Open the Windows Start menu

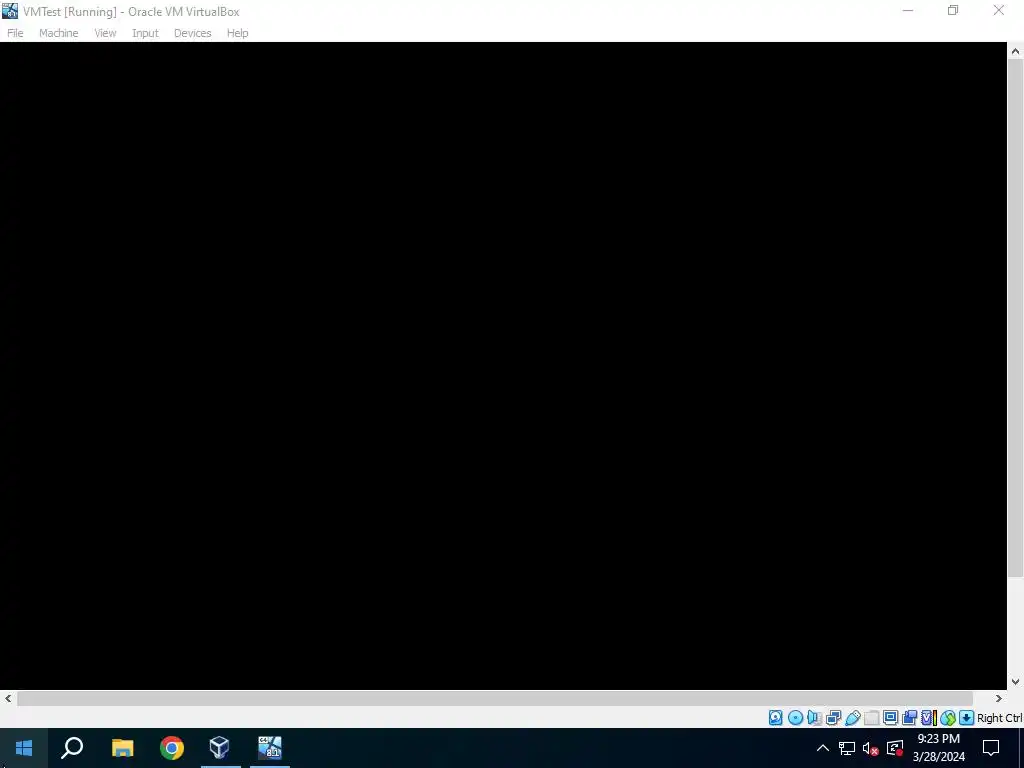tap(24, 748)
